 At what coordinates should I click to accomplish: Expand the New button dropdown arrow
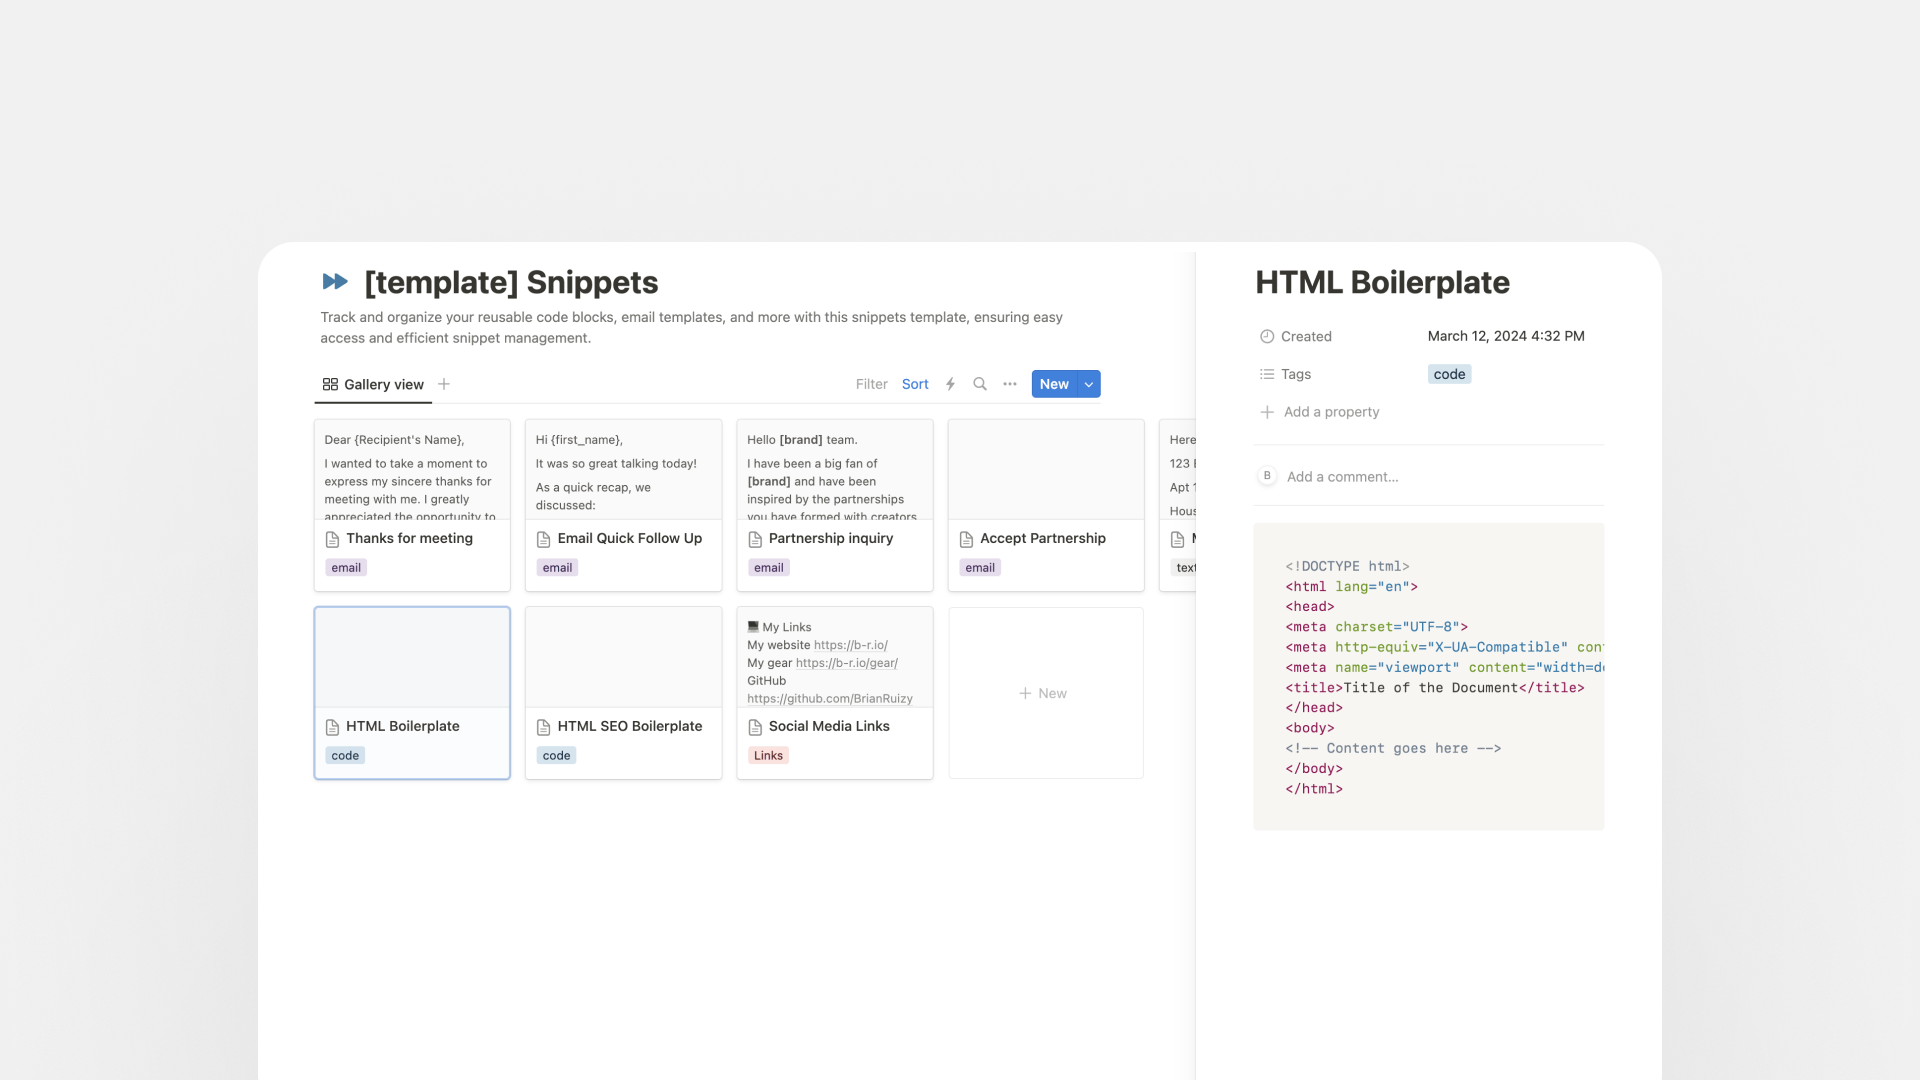(x=1089, y=384)
